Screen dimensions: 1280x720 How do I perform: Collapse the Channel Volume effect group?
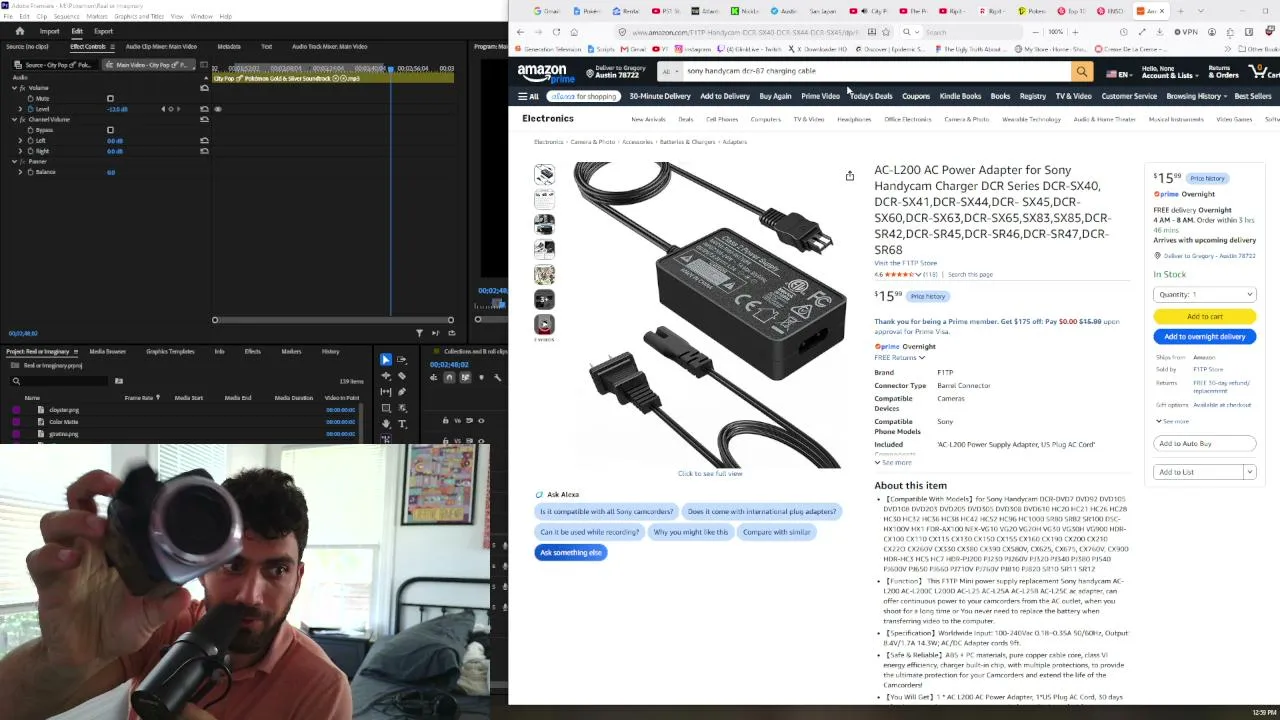point(14,120)
